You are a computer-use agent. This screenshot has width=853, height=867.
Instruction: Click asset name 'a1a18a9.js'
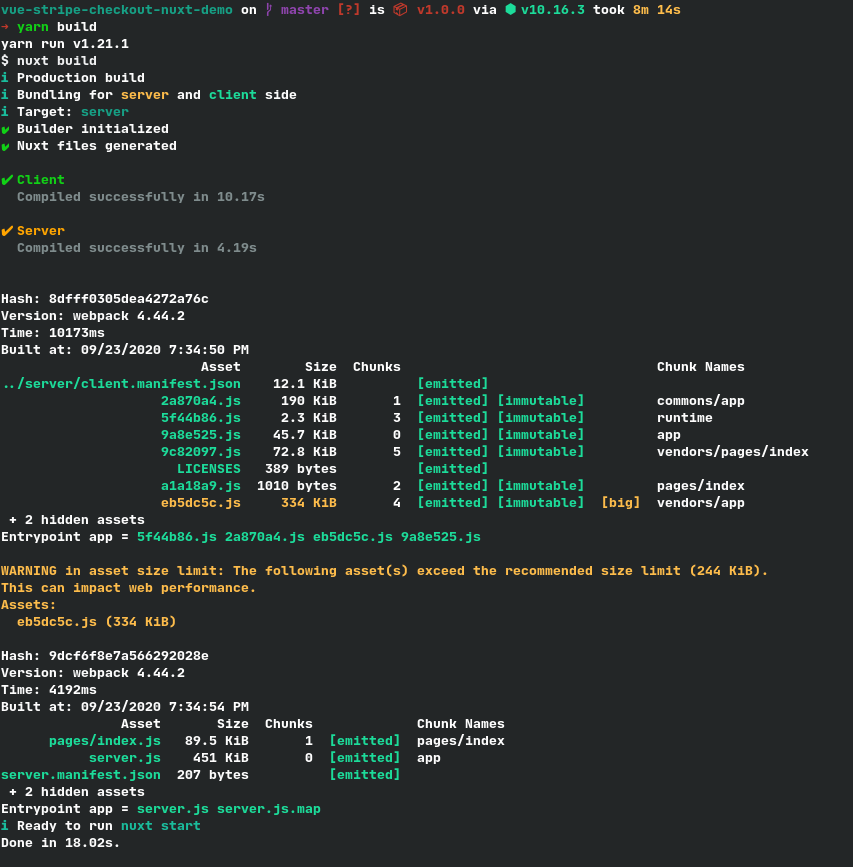click(201, 486)
